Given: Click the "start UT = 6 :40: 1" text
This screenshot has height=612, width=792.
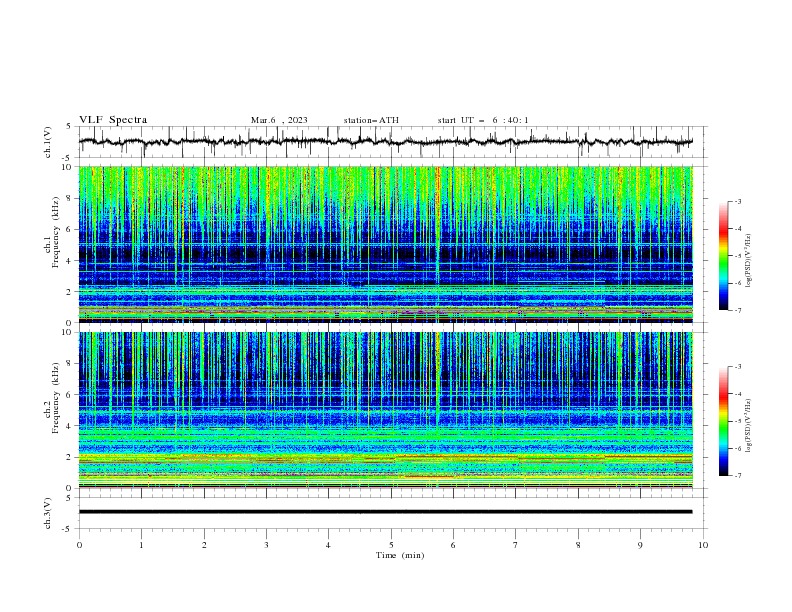Looking at the screenshot, I should 483,120.
